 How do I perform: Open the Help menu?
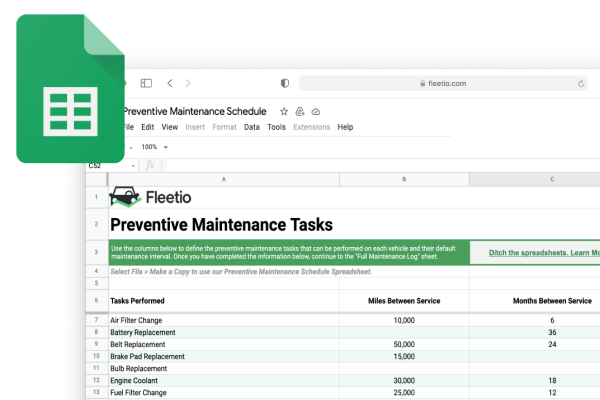pos(345,127)
